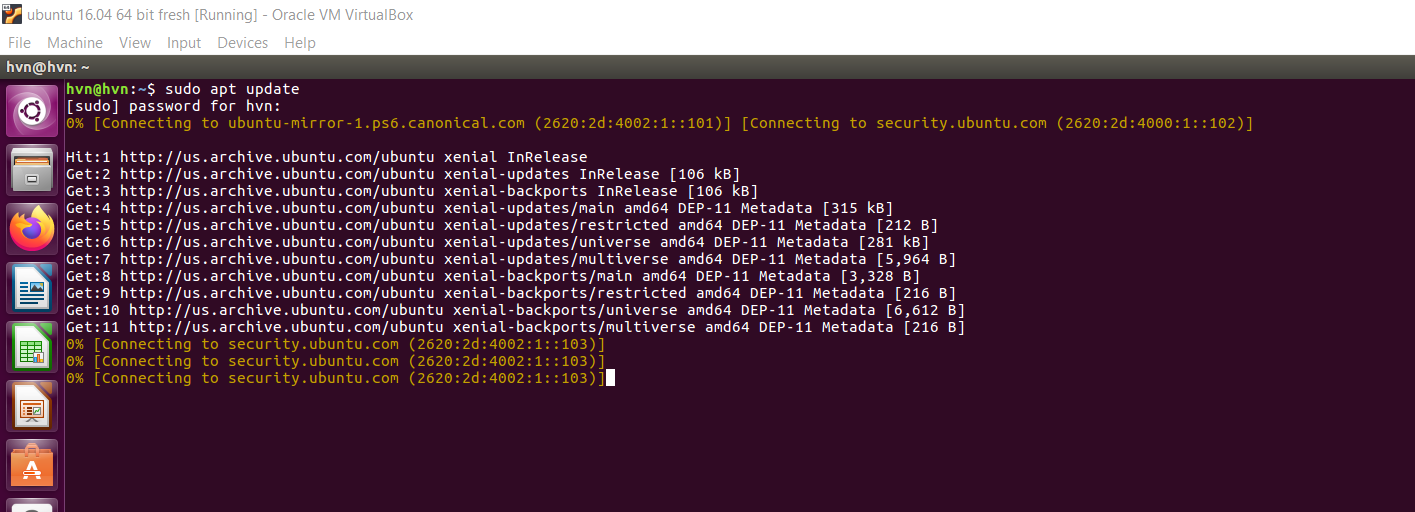Click the hvn@hvn terminal title bar
The height and width of the screenshot is (512, 1415).
[x=707, y=67]
